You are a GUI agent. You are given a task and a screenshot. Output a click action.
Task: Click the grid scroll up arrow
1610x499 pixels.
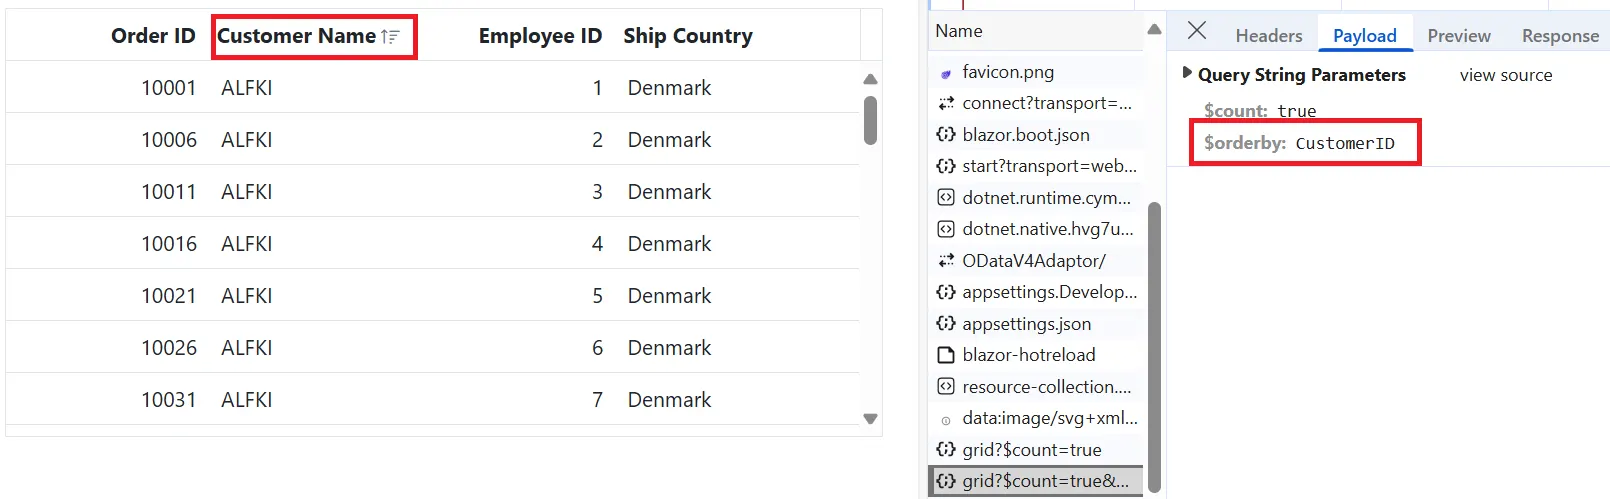870,79
